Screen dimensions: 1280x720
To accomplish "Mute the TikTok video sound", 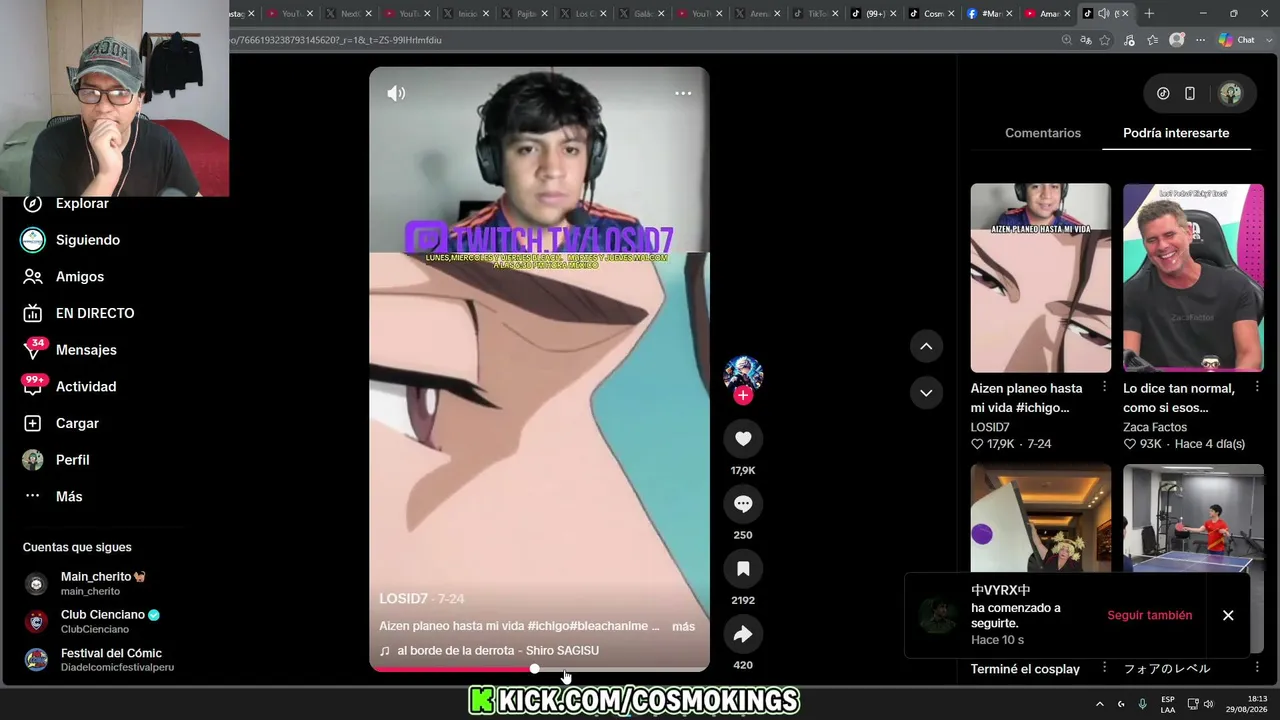I will click(x=397, y=93).
